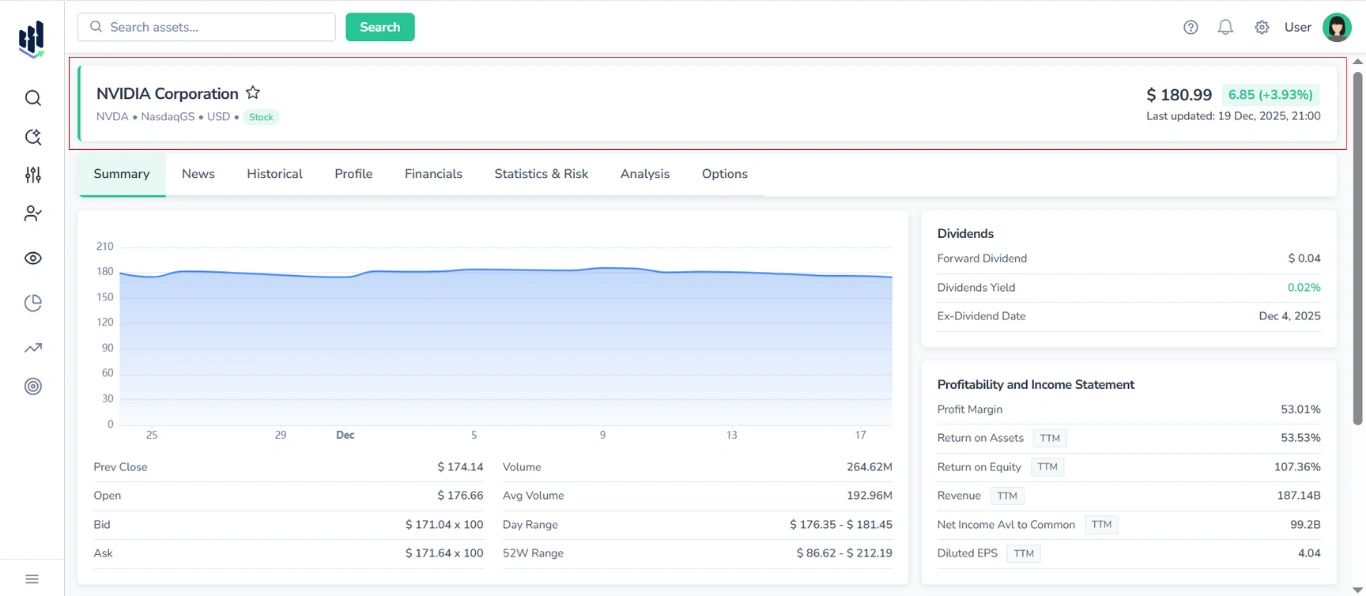Screen dimensions: 1366x596
Task: Click the Search assets input field
Action: click(205, 27)
